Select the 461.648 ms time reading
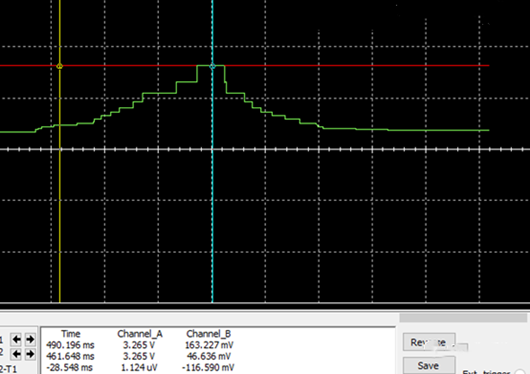Image resolution: width=530 pixels, height=374 pixels. pos(70,356)
